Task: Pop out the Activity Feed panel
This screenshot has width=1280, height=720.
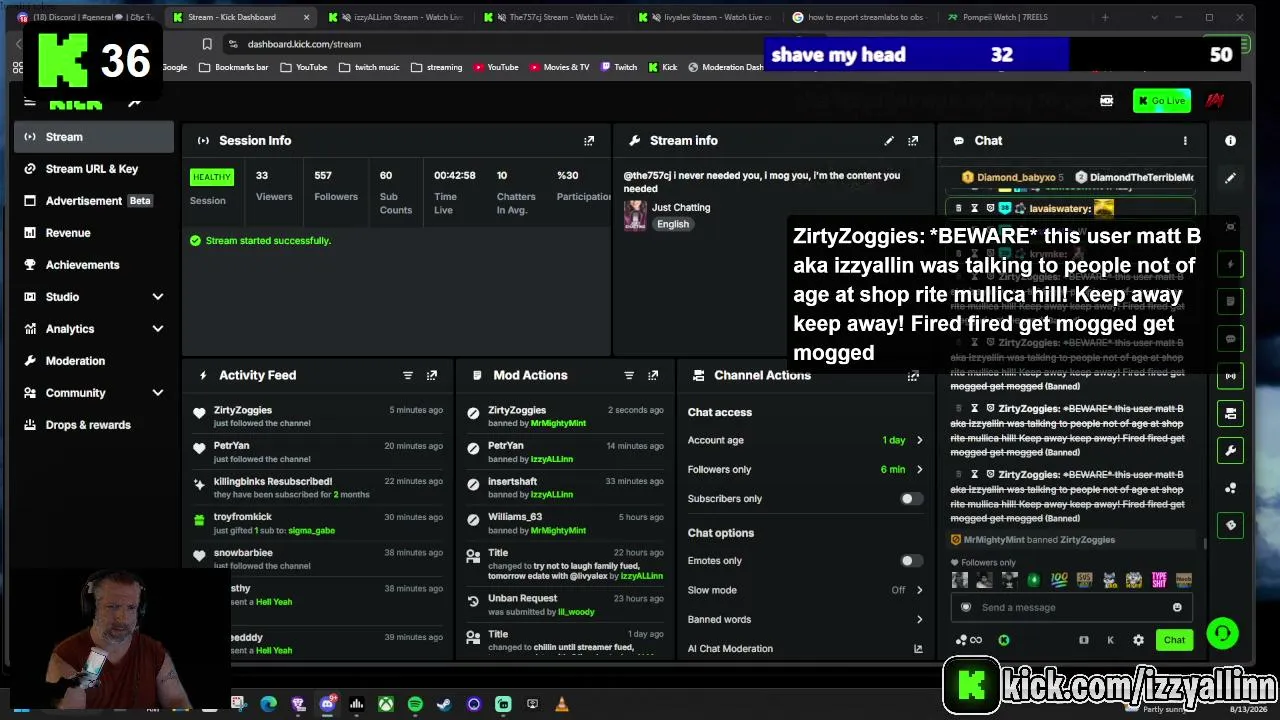Action: pyautogui.click(x=432, y=375)
